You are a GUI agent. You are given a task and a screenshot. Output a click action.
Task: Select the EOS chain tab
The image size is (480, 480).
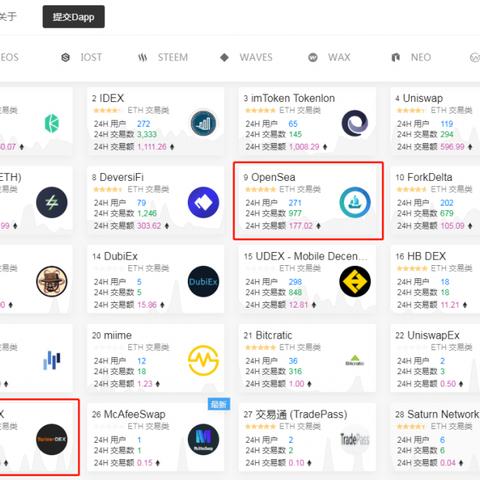(x=9, y=57)
